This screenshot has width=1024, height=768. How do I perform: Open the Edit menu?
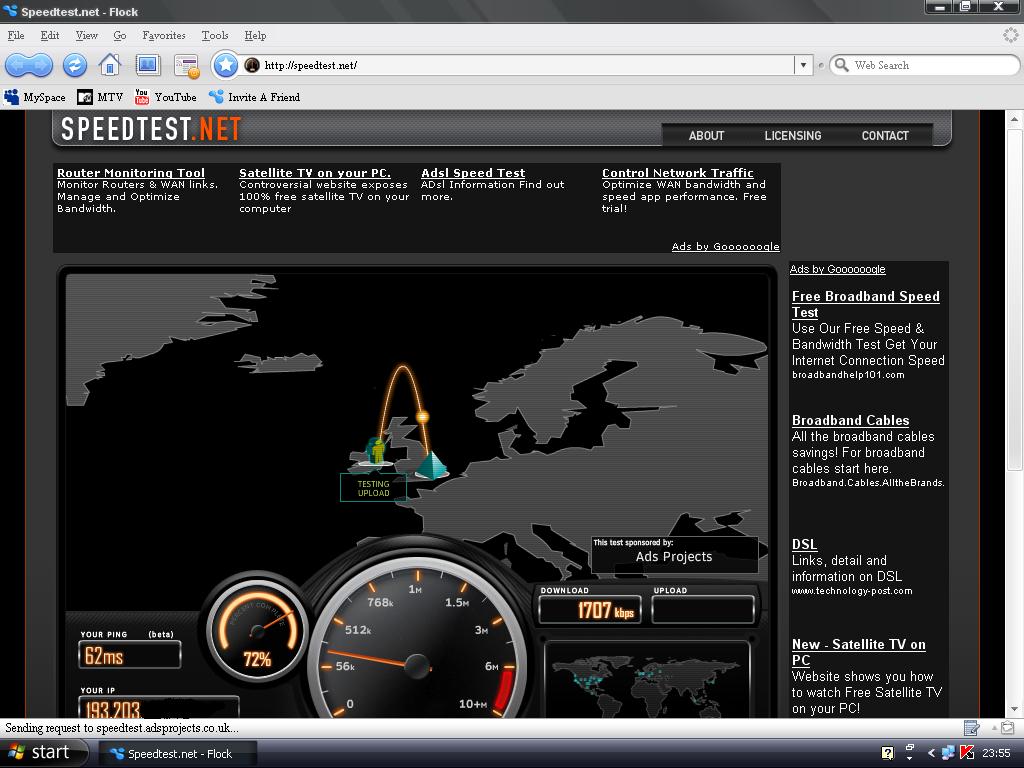click(x=50, y=35)
